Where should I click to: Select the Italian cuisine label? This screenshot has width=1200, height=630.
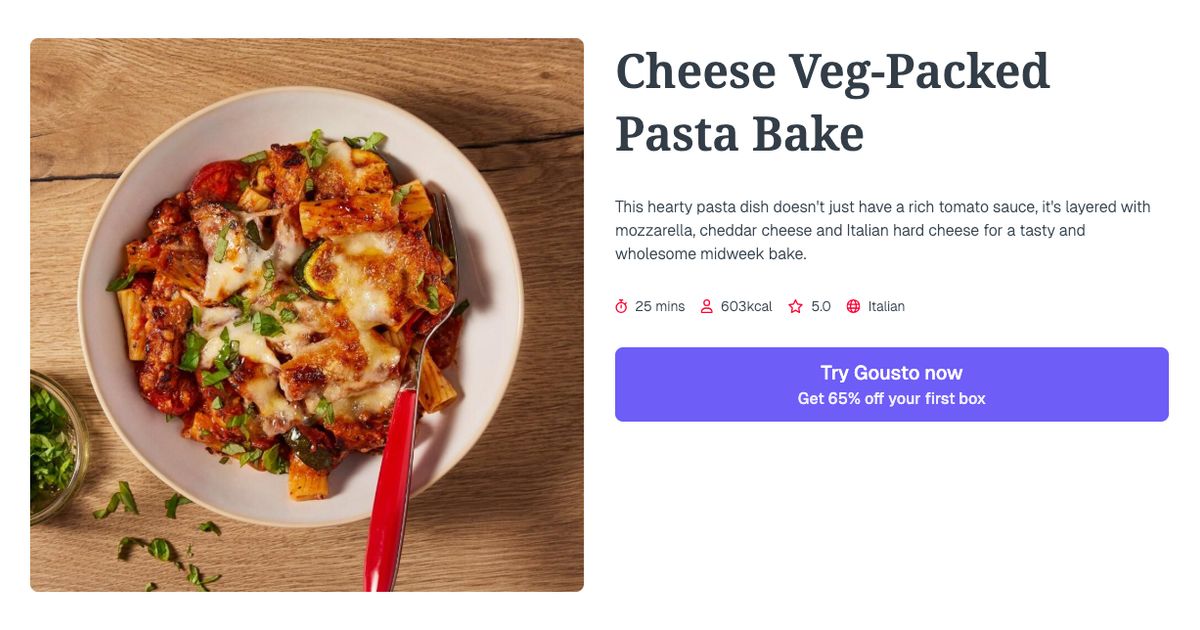(x=885, y=306)
